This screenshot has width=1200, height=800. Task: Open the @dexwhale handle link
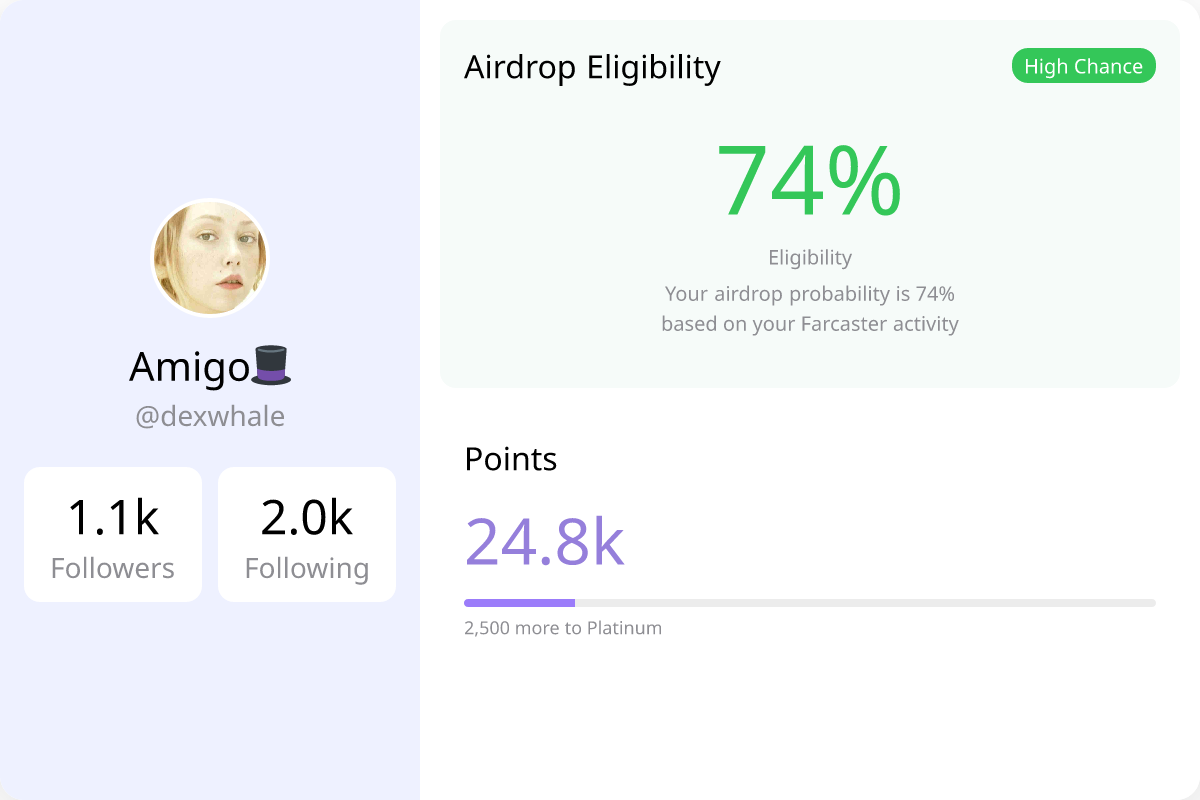pos(210,416)
